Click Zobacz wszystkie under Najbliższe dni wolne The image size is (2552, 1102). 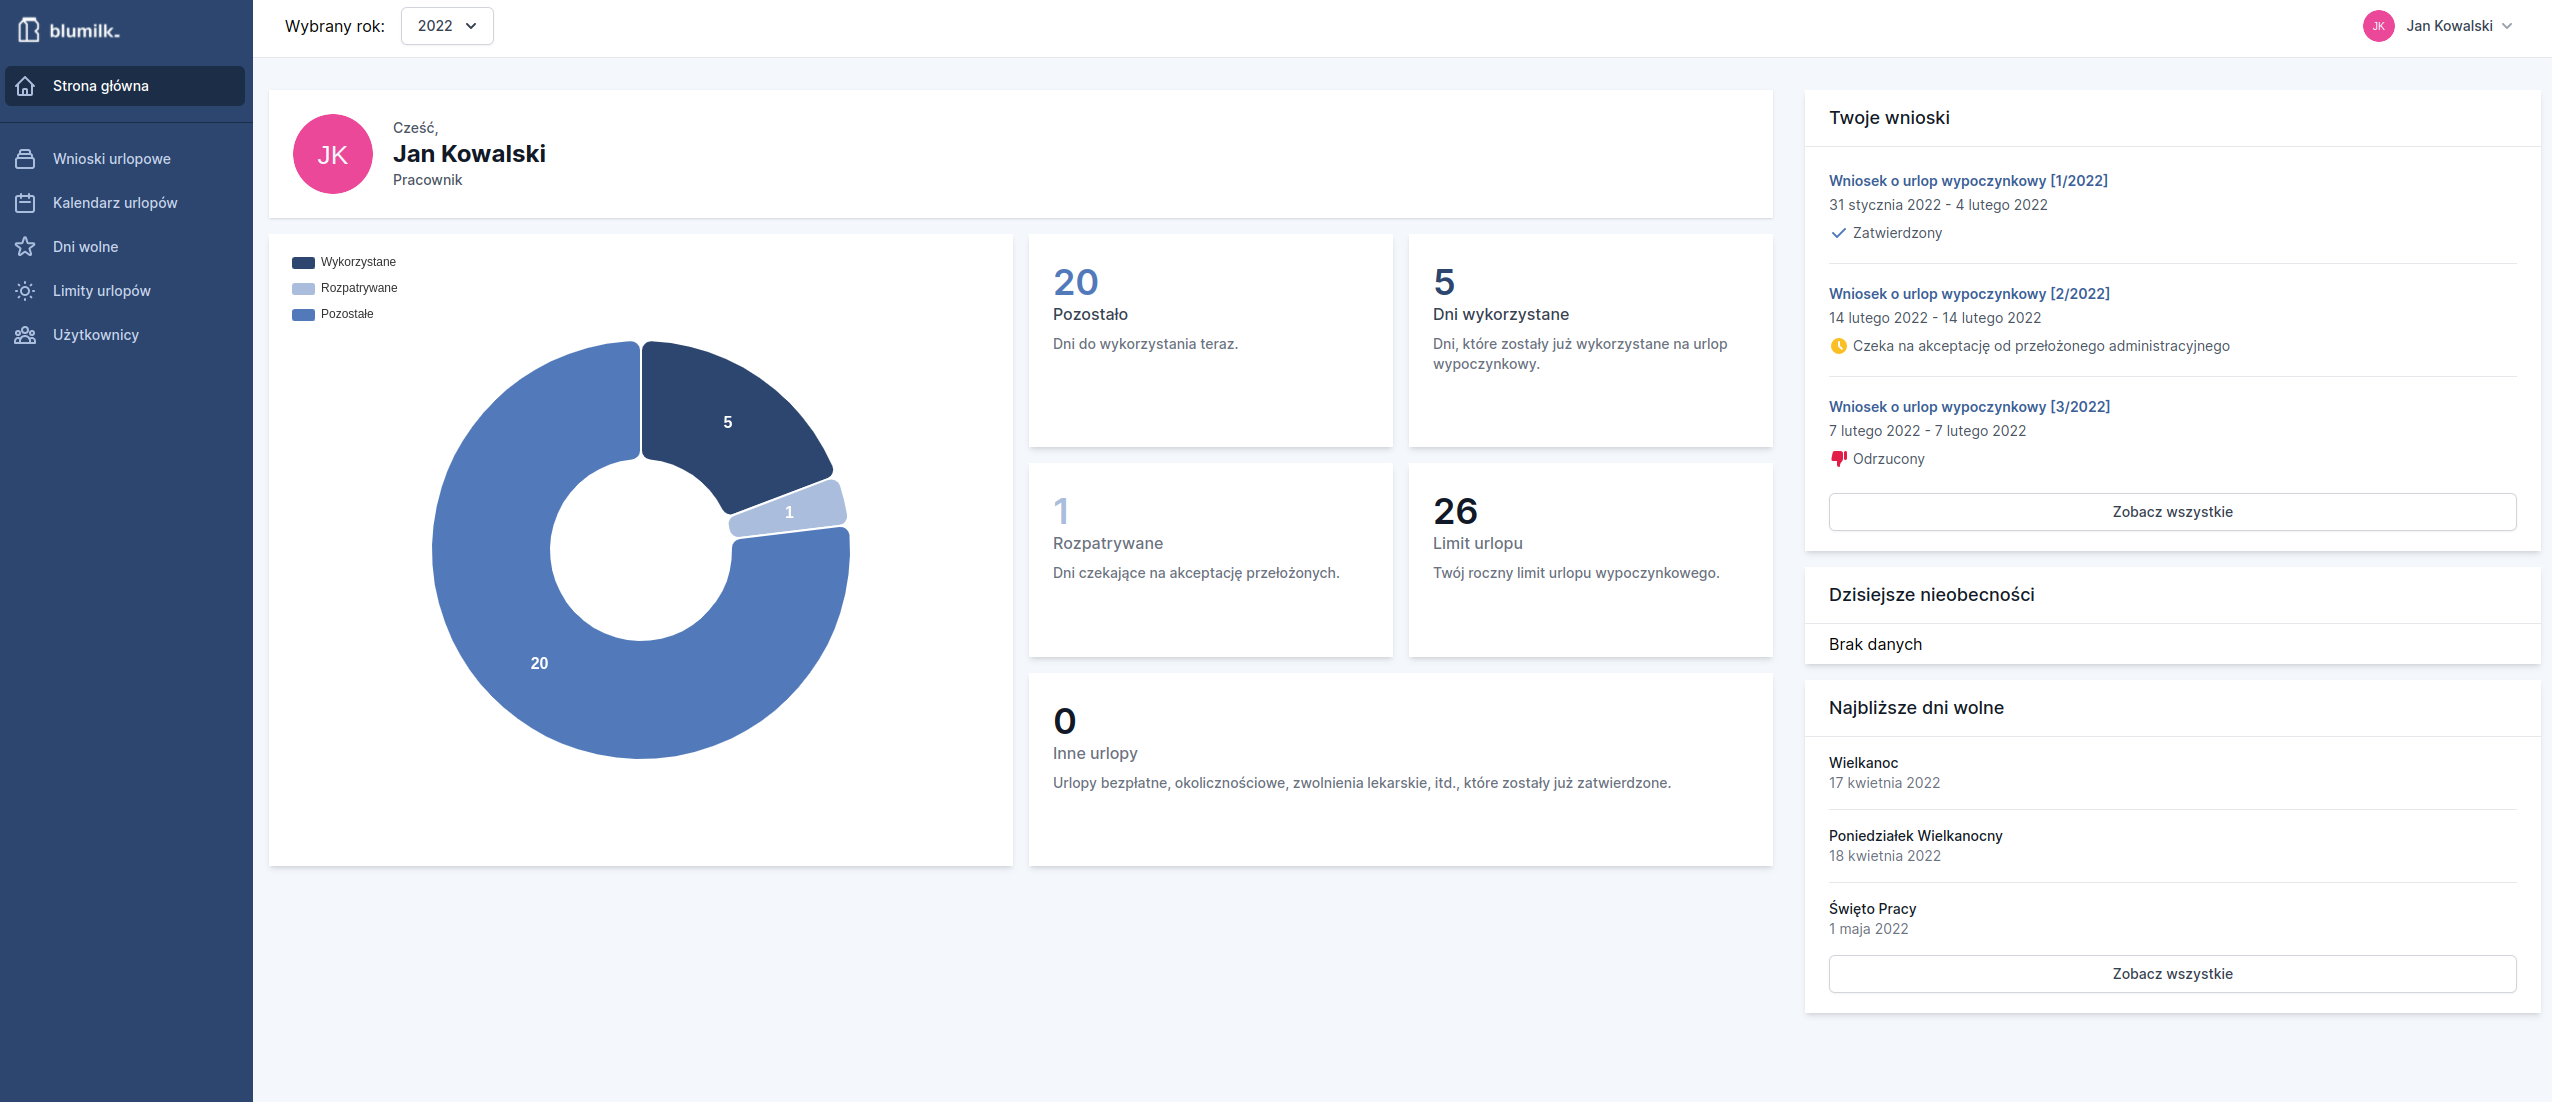2172,974
